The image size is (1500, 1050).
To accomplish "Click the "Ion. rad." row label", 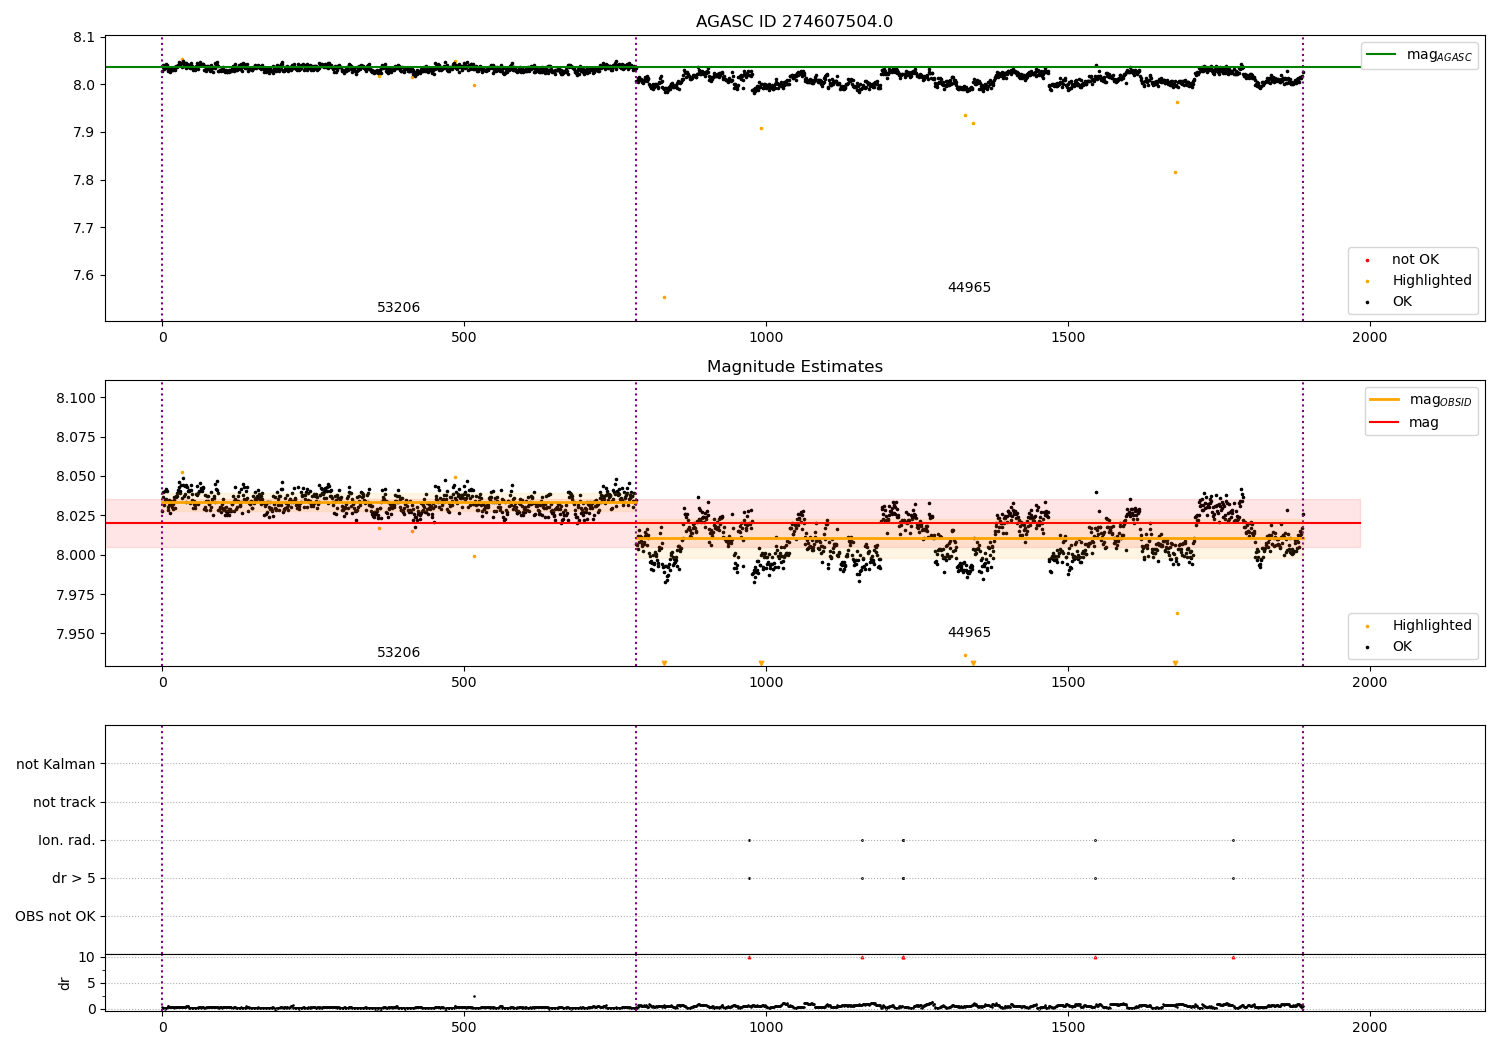I will coord(67,840).
